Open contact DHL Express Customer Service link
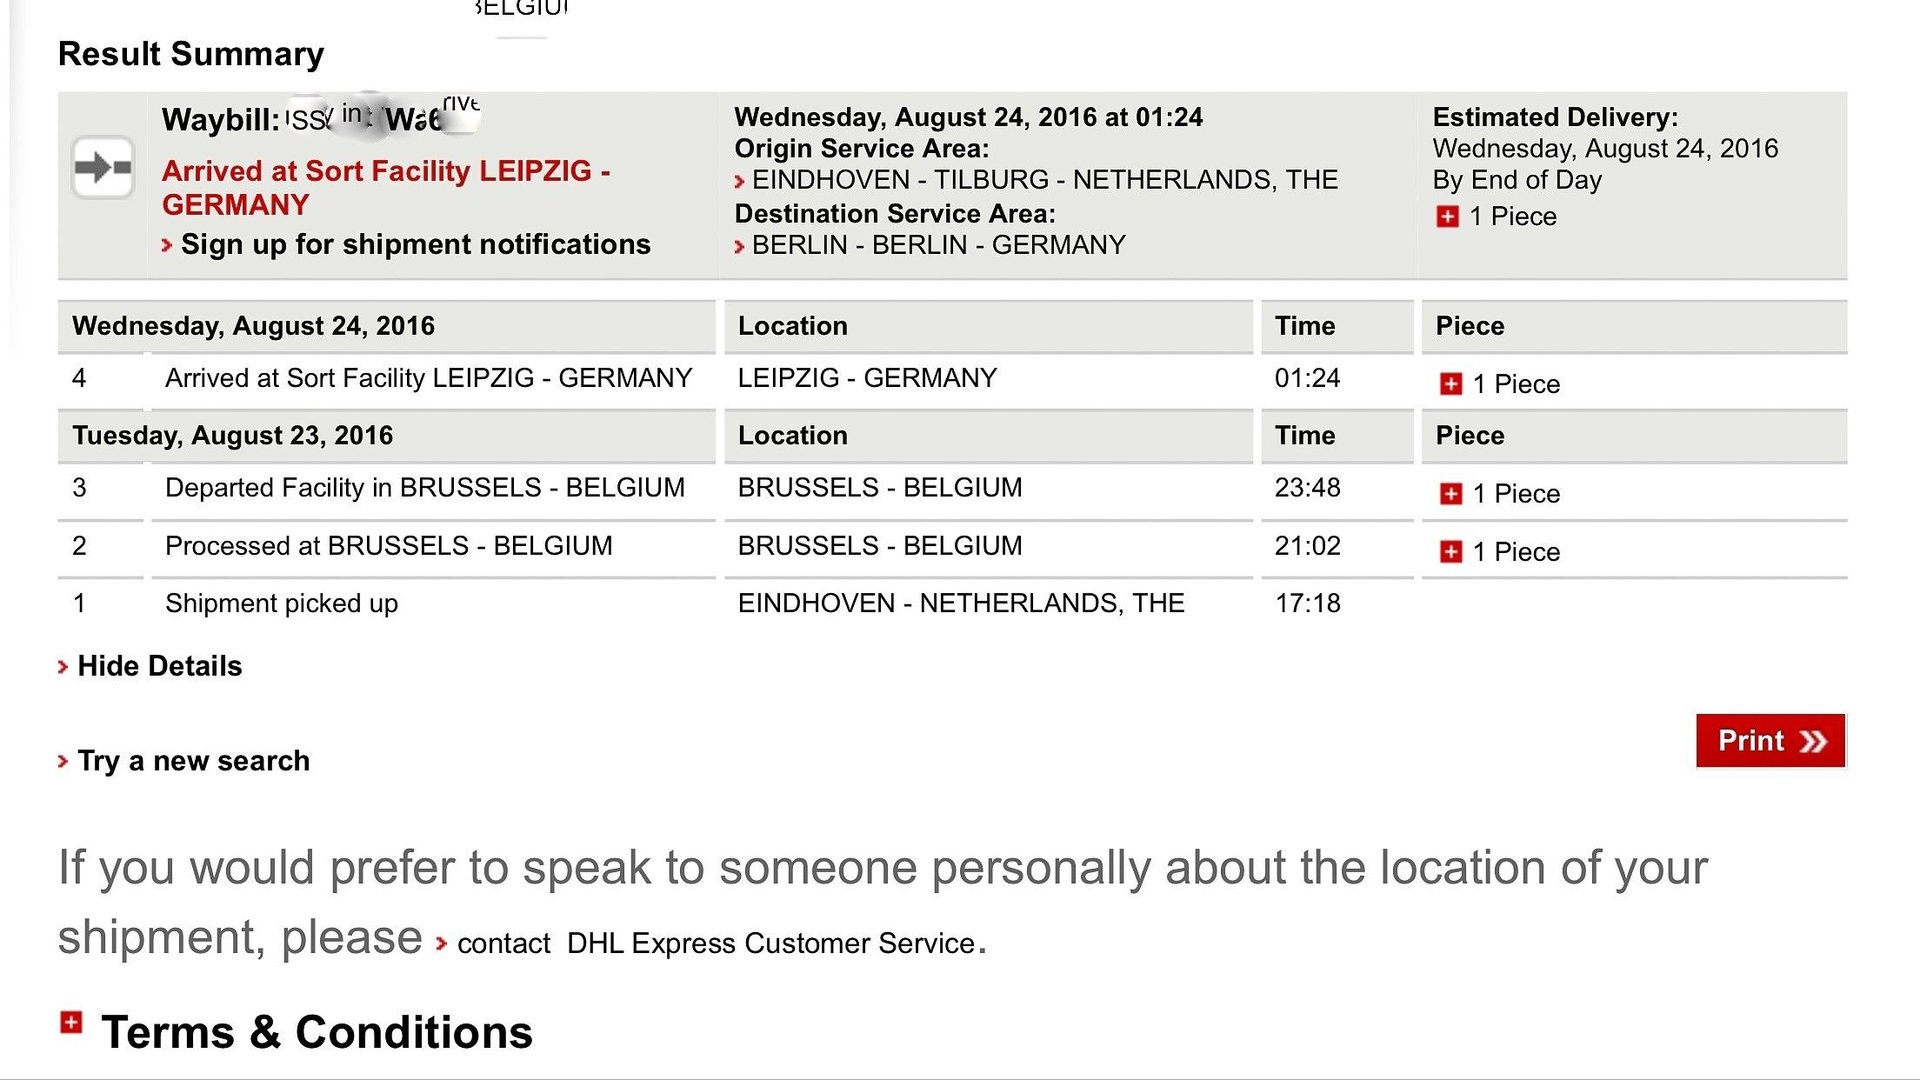The width and height of the screenshot is (1920, 1080). click(715, 943)
